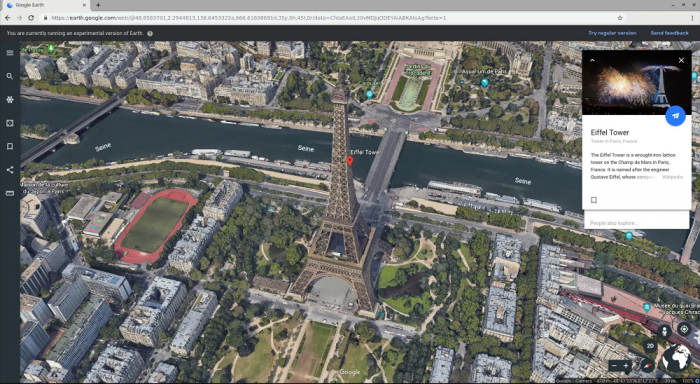Click the Eiffel Tower fireworks photo thumbnail

tap(637, 83)
